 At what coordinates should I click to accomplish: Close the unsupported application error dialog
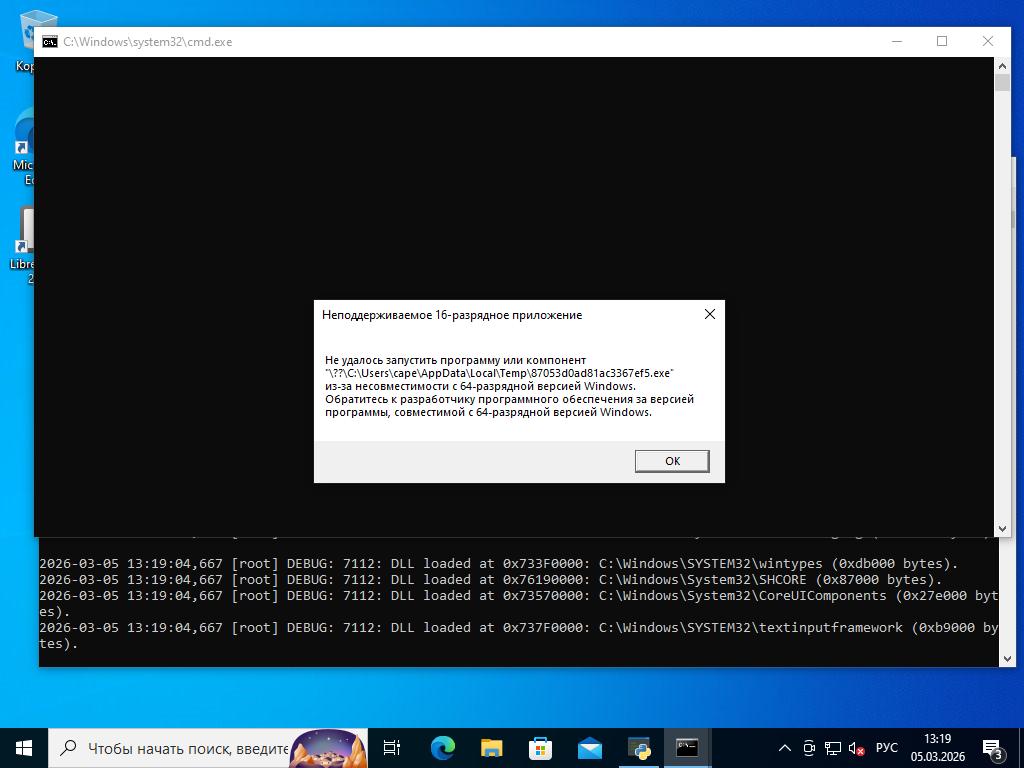tap(709, 314)
